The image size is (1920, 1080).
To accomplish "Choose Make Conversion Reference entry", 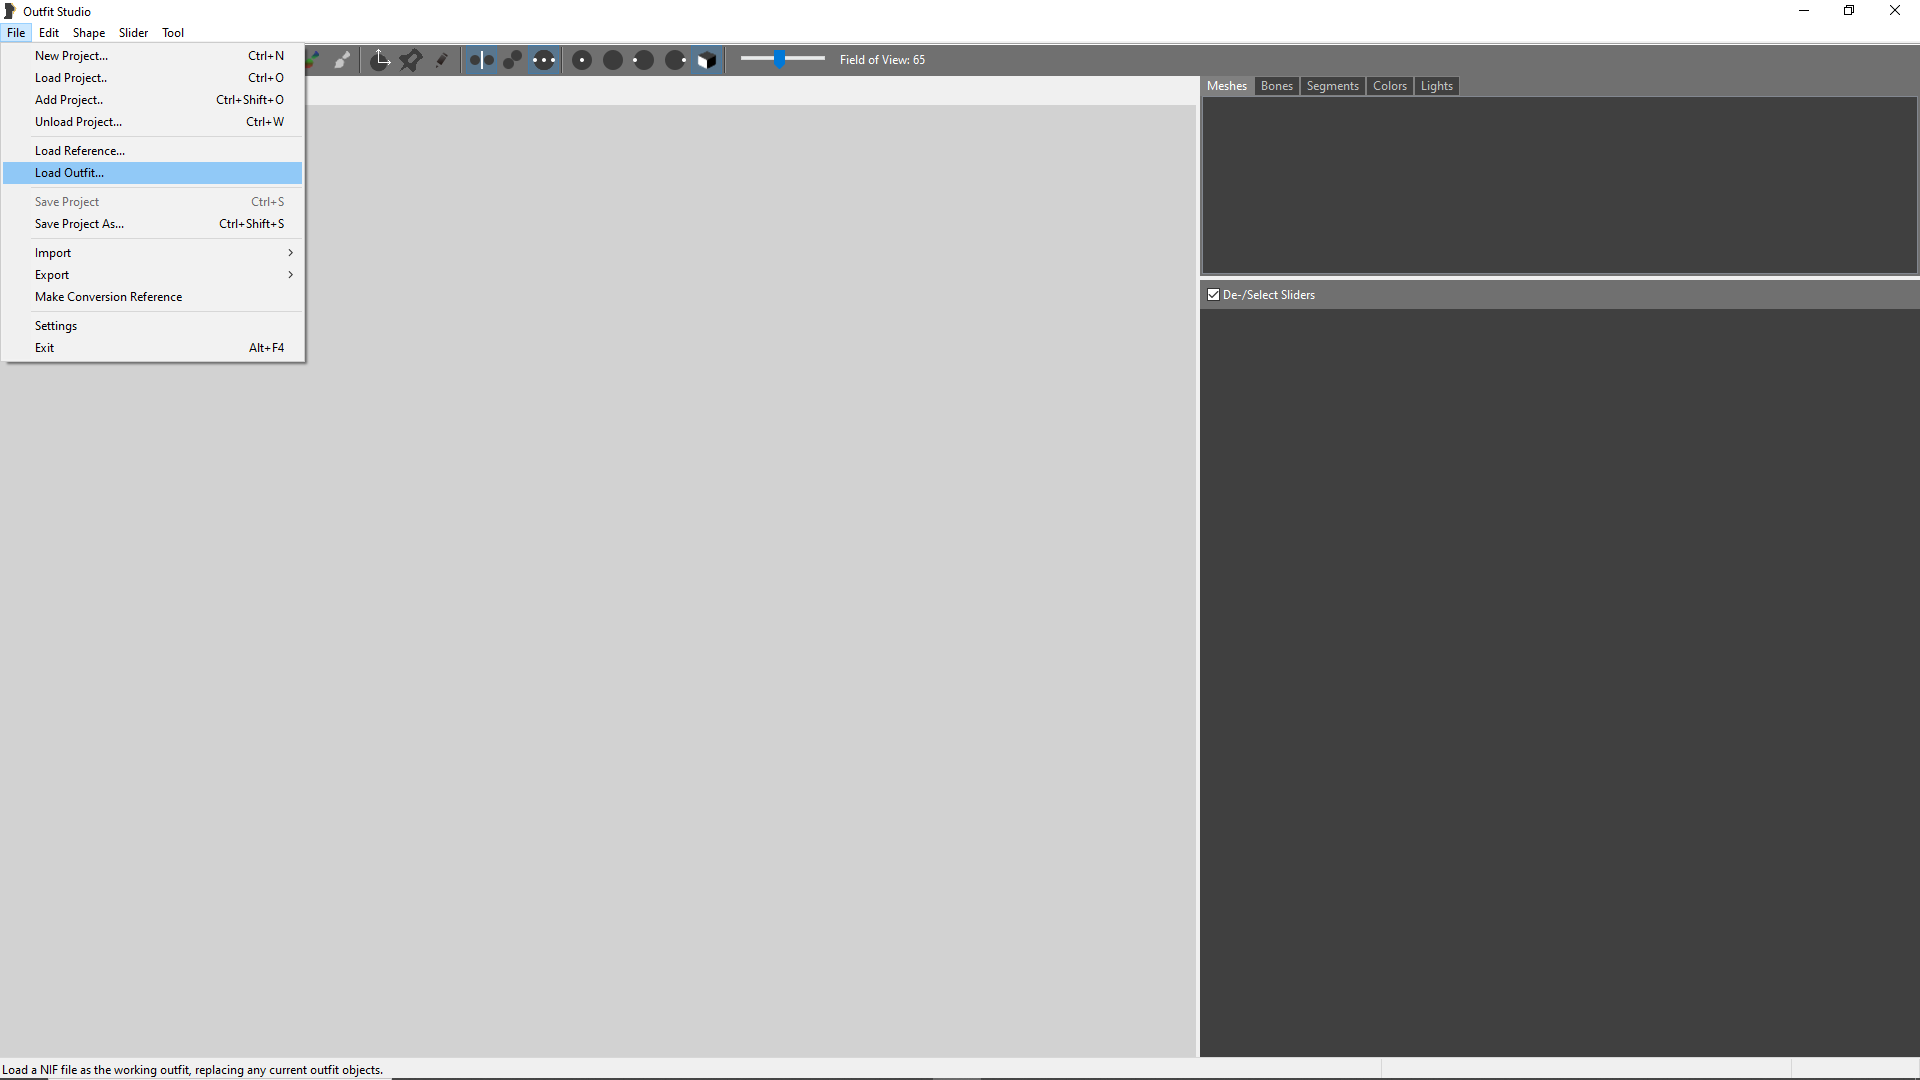I will tap(153, 297).
